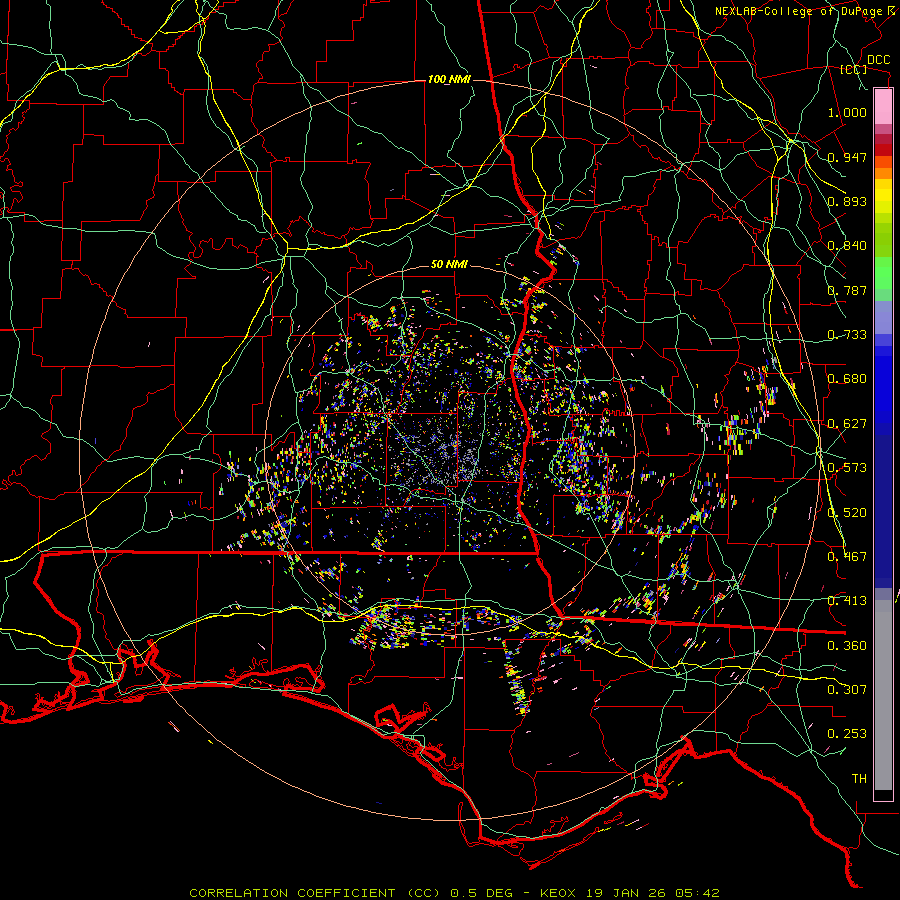Select the 1.000 legend value
Viewport: 900px width, 900px height.
847,112
